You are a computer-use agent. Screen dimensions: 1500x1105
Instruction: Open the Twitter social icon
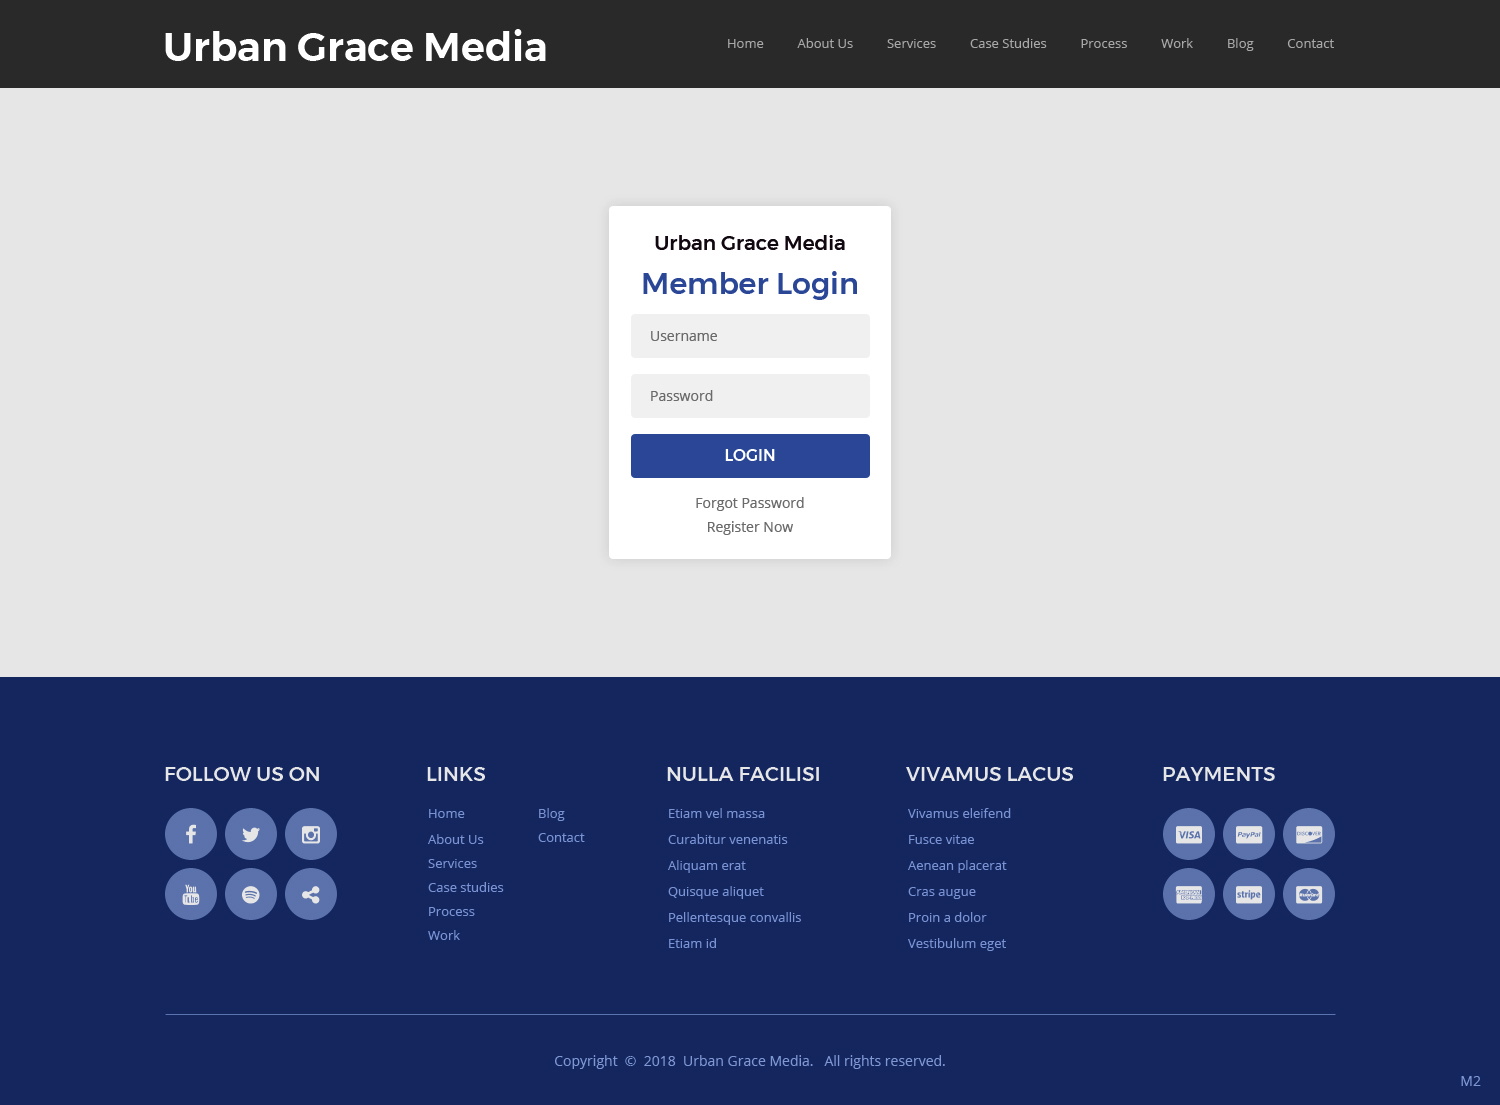tap(250, 833)
